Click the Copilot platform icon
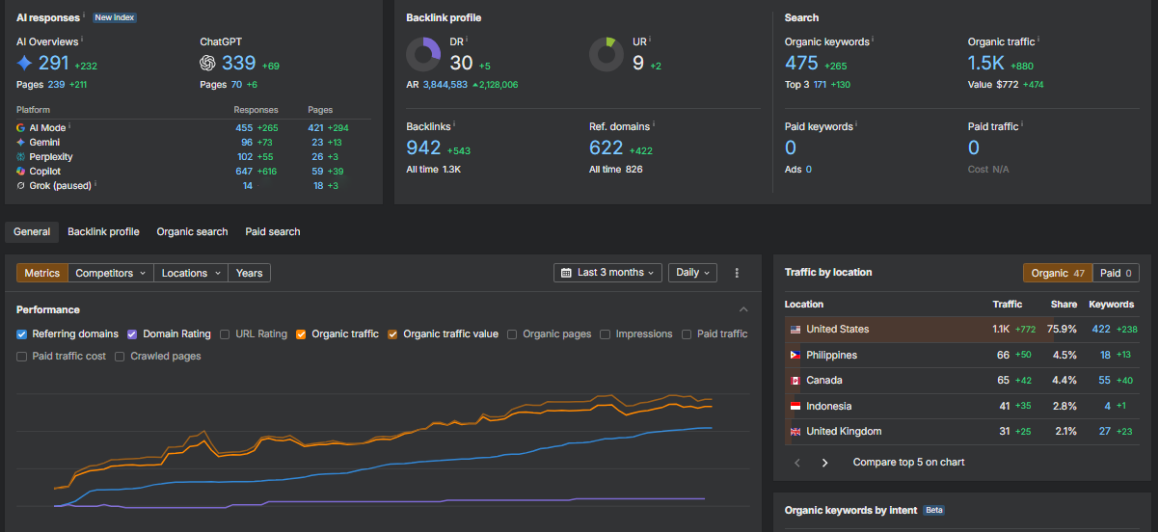Viewport: 1158px width, 532px height. tap(21, 171)
